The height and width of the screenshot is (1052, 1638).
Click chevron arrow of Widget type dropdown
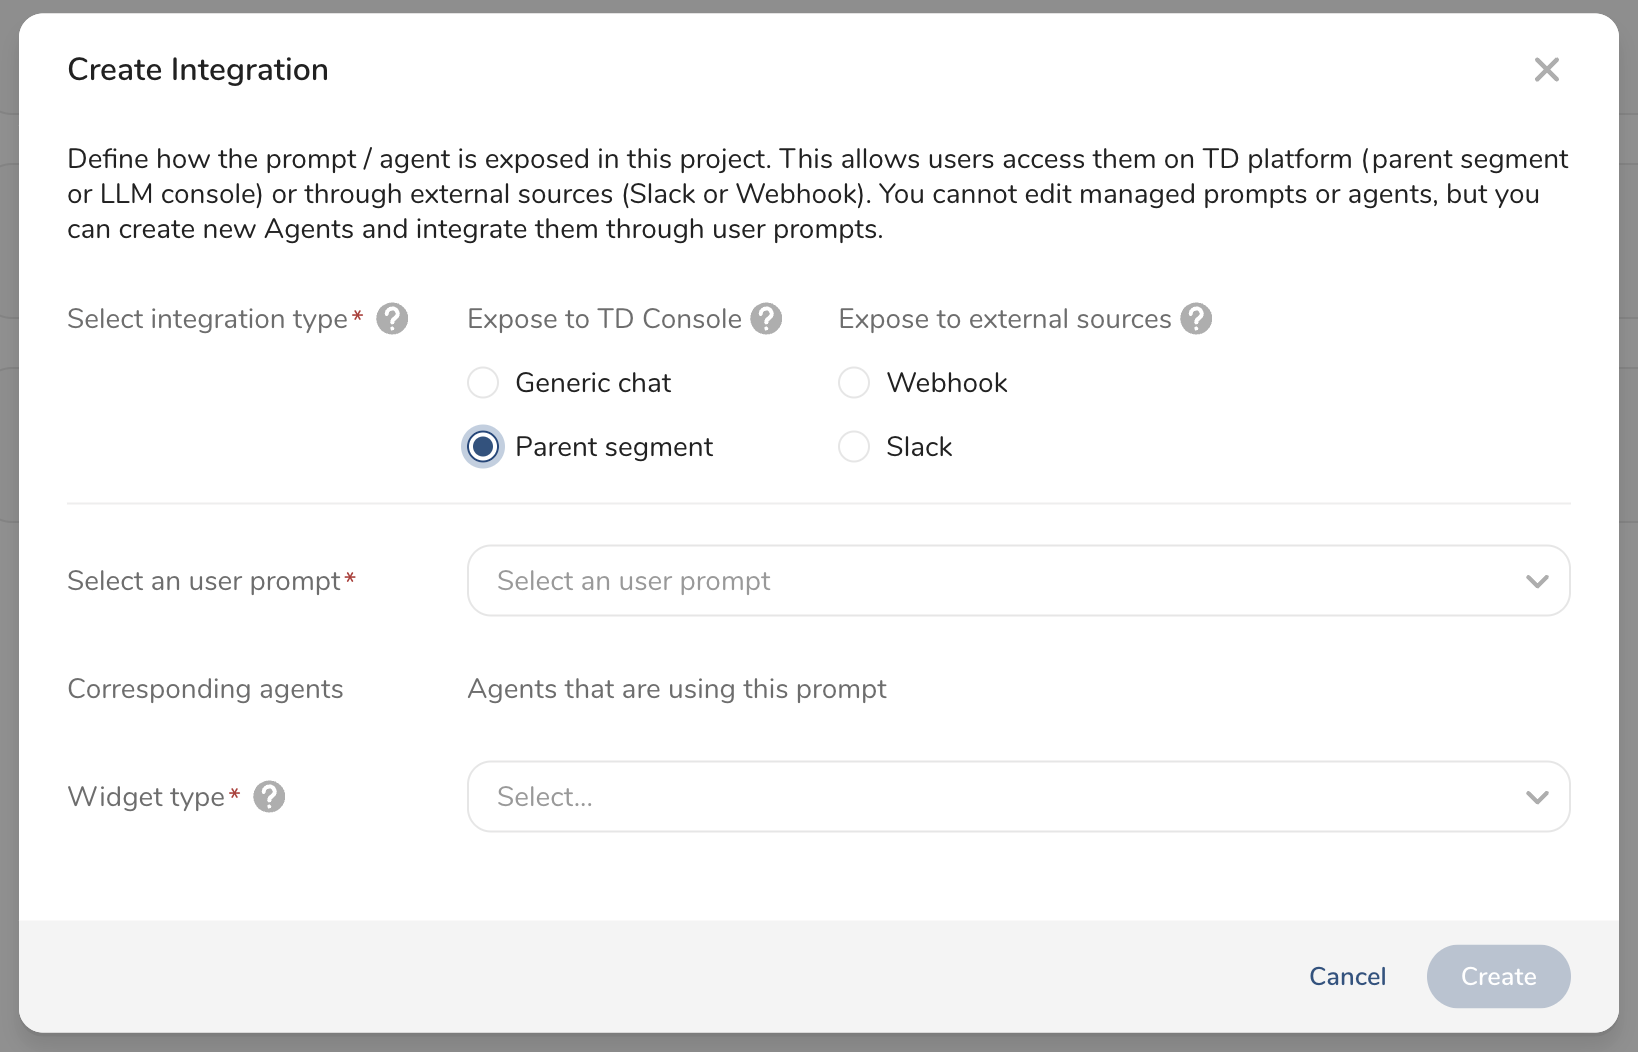coord(1537,797)
